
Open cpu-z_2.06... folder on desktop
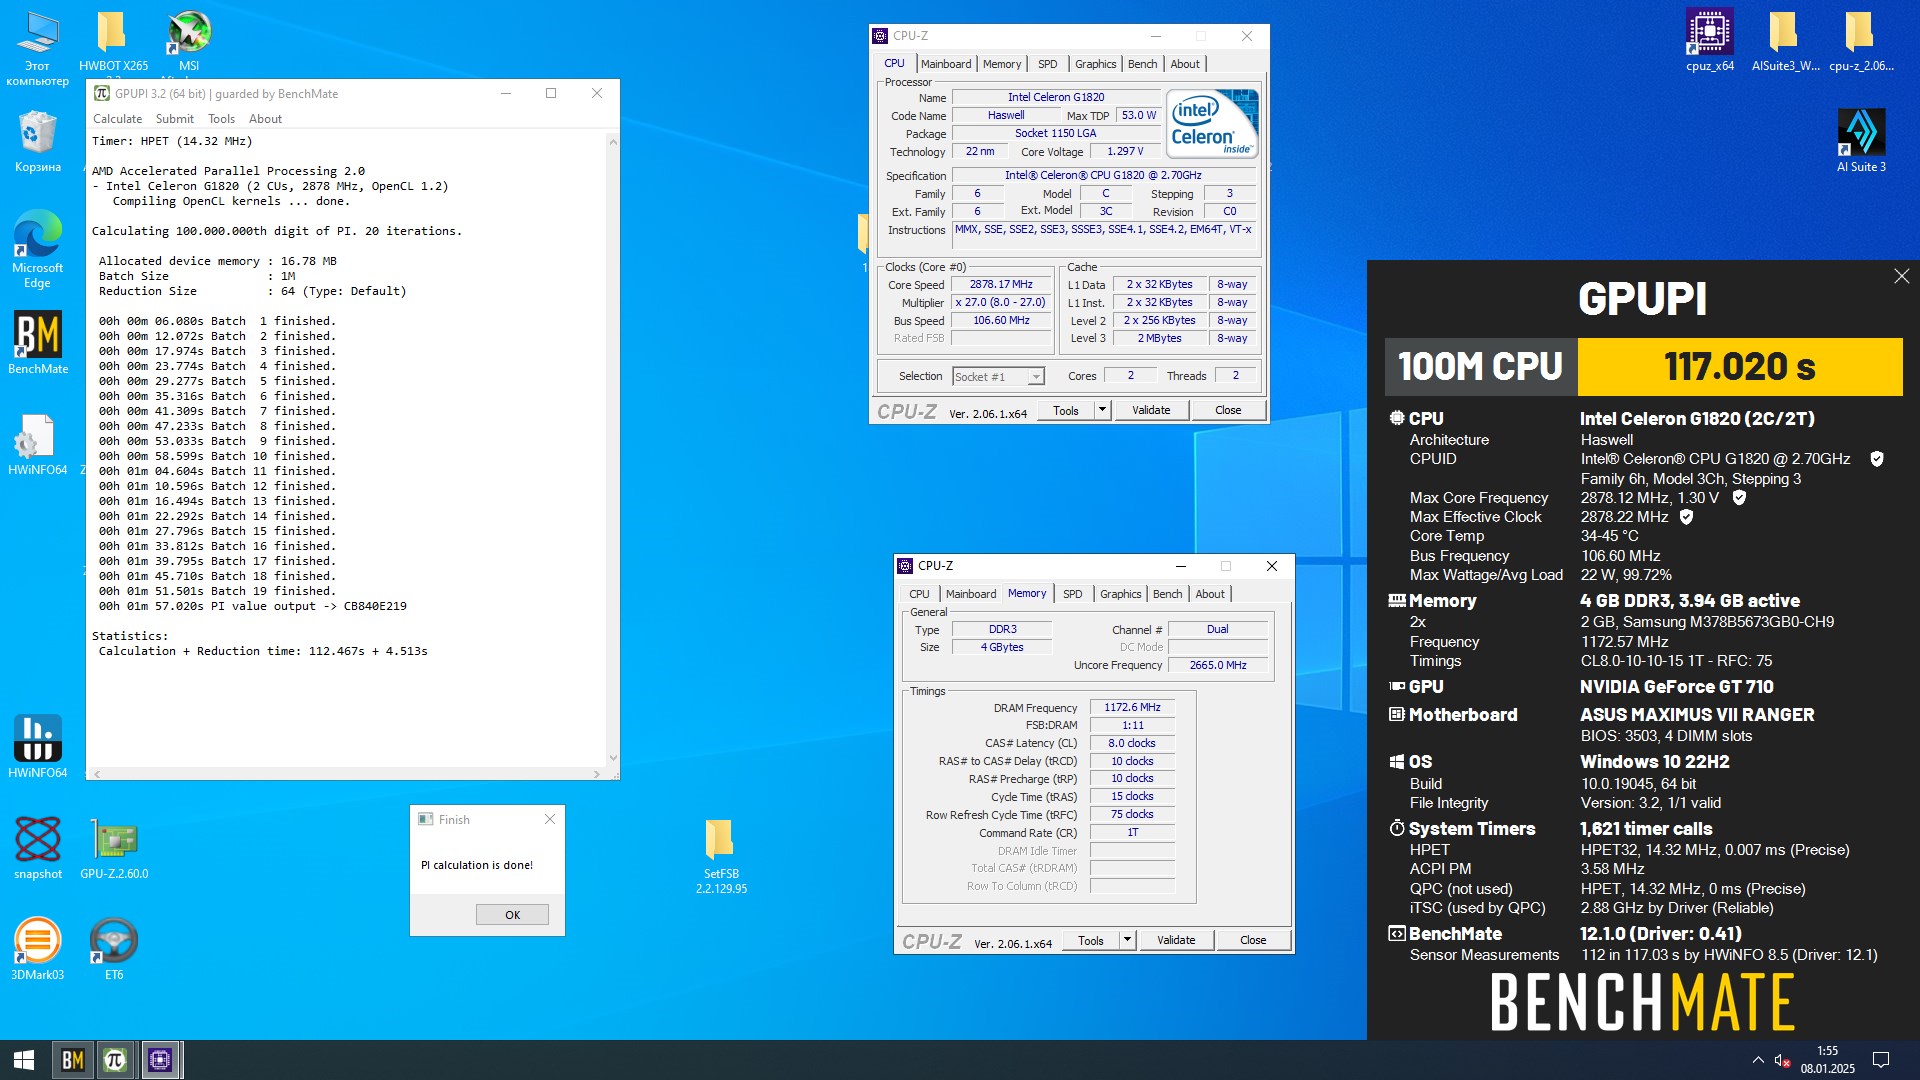(1861, 41)
